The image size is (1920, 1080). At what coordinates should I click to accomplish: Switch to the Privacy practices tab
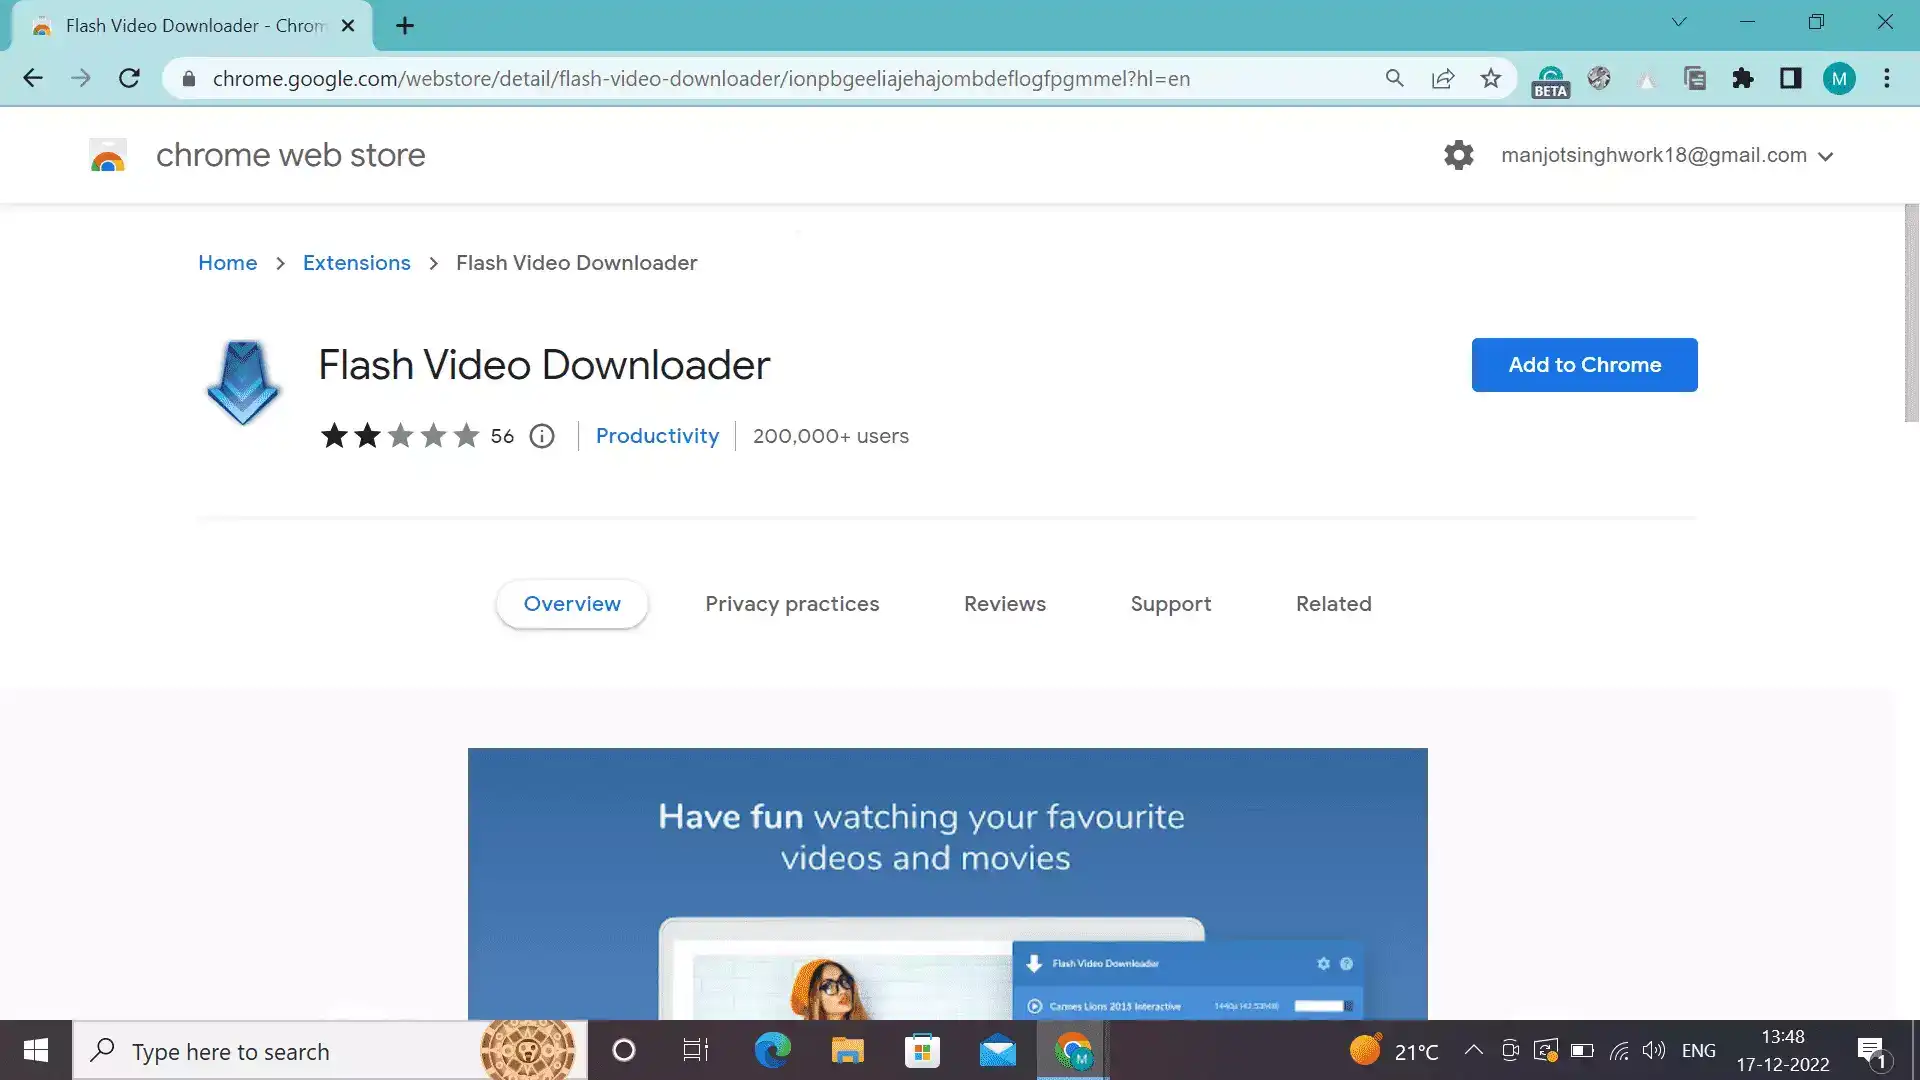792,604
